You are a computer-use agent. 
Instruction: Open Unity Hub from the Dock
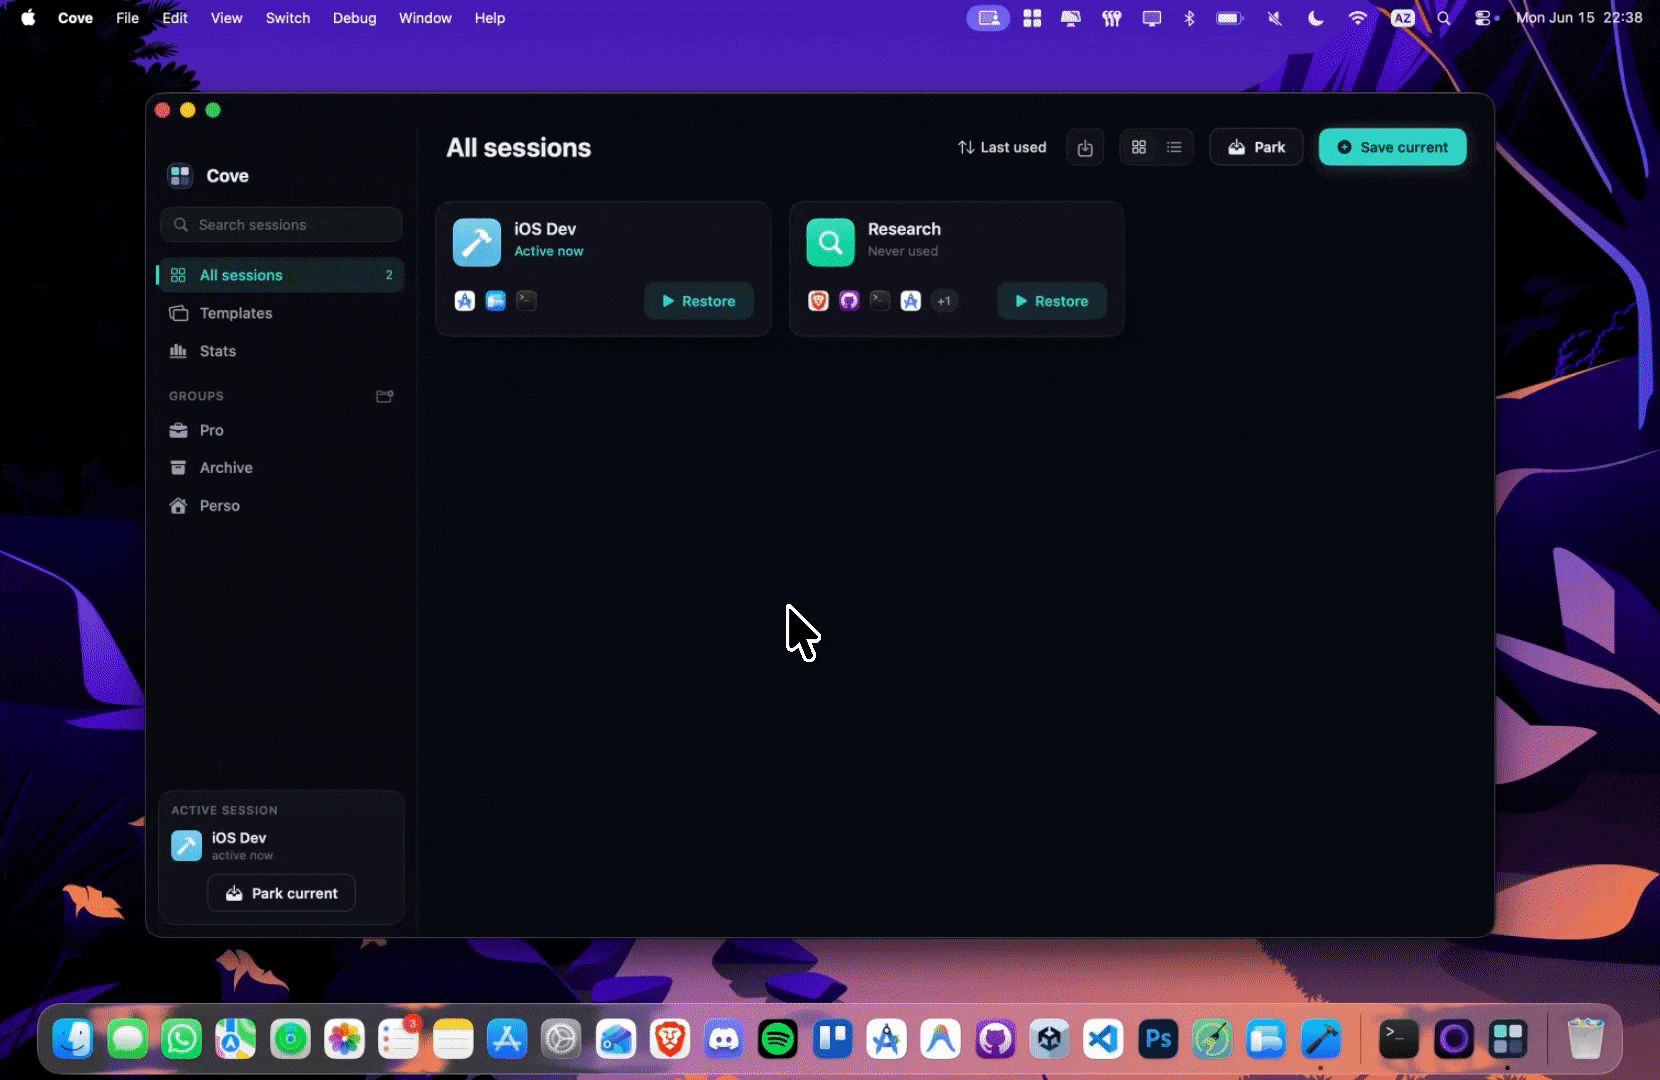tap(1049, 1040)
